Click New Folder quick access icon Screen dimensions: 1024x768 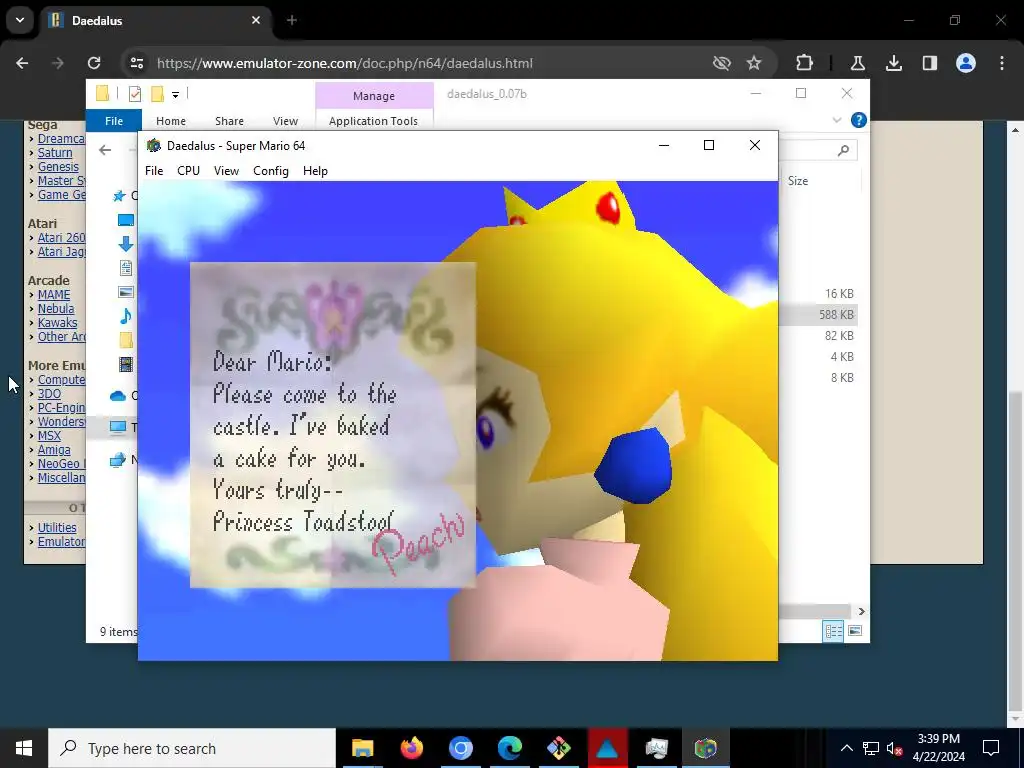(157, 94)
